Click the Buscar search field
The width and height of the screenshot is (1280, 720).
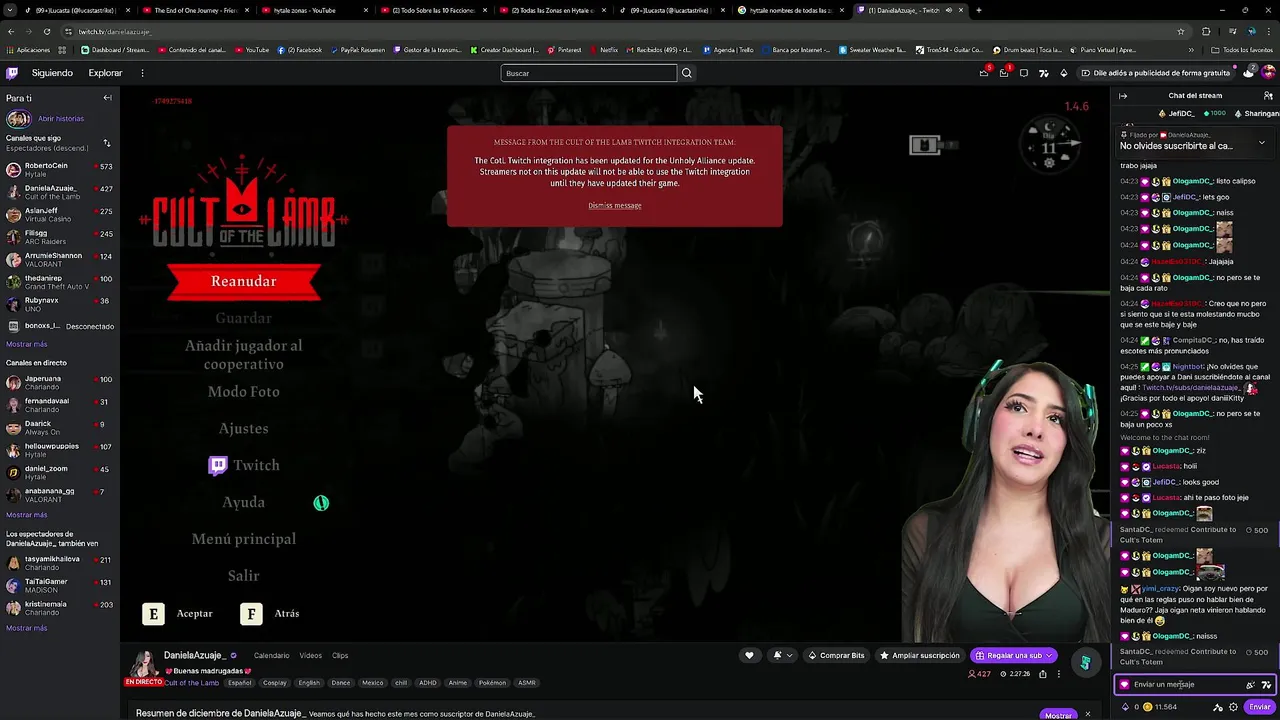point(589,73)
